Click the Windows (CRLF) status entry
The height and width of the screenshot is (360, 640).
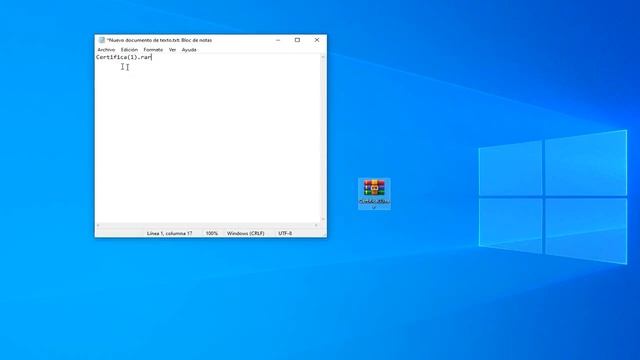(x=245, y=233)
